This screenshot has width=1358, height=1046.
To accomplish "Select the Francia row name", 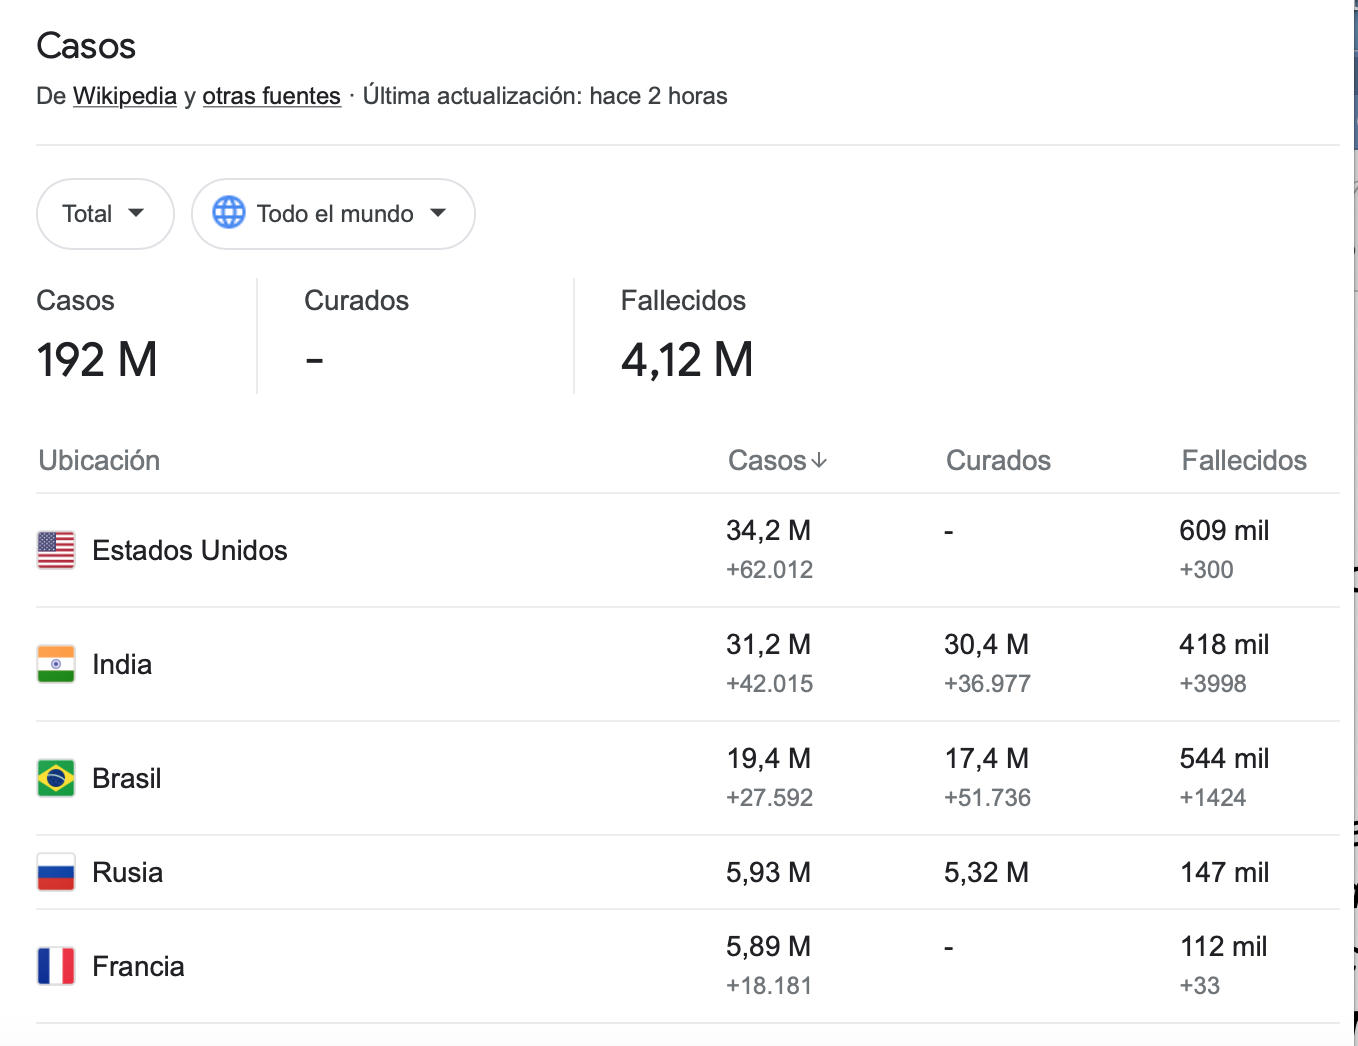I will (x=138, y=966).
